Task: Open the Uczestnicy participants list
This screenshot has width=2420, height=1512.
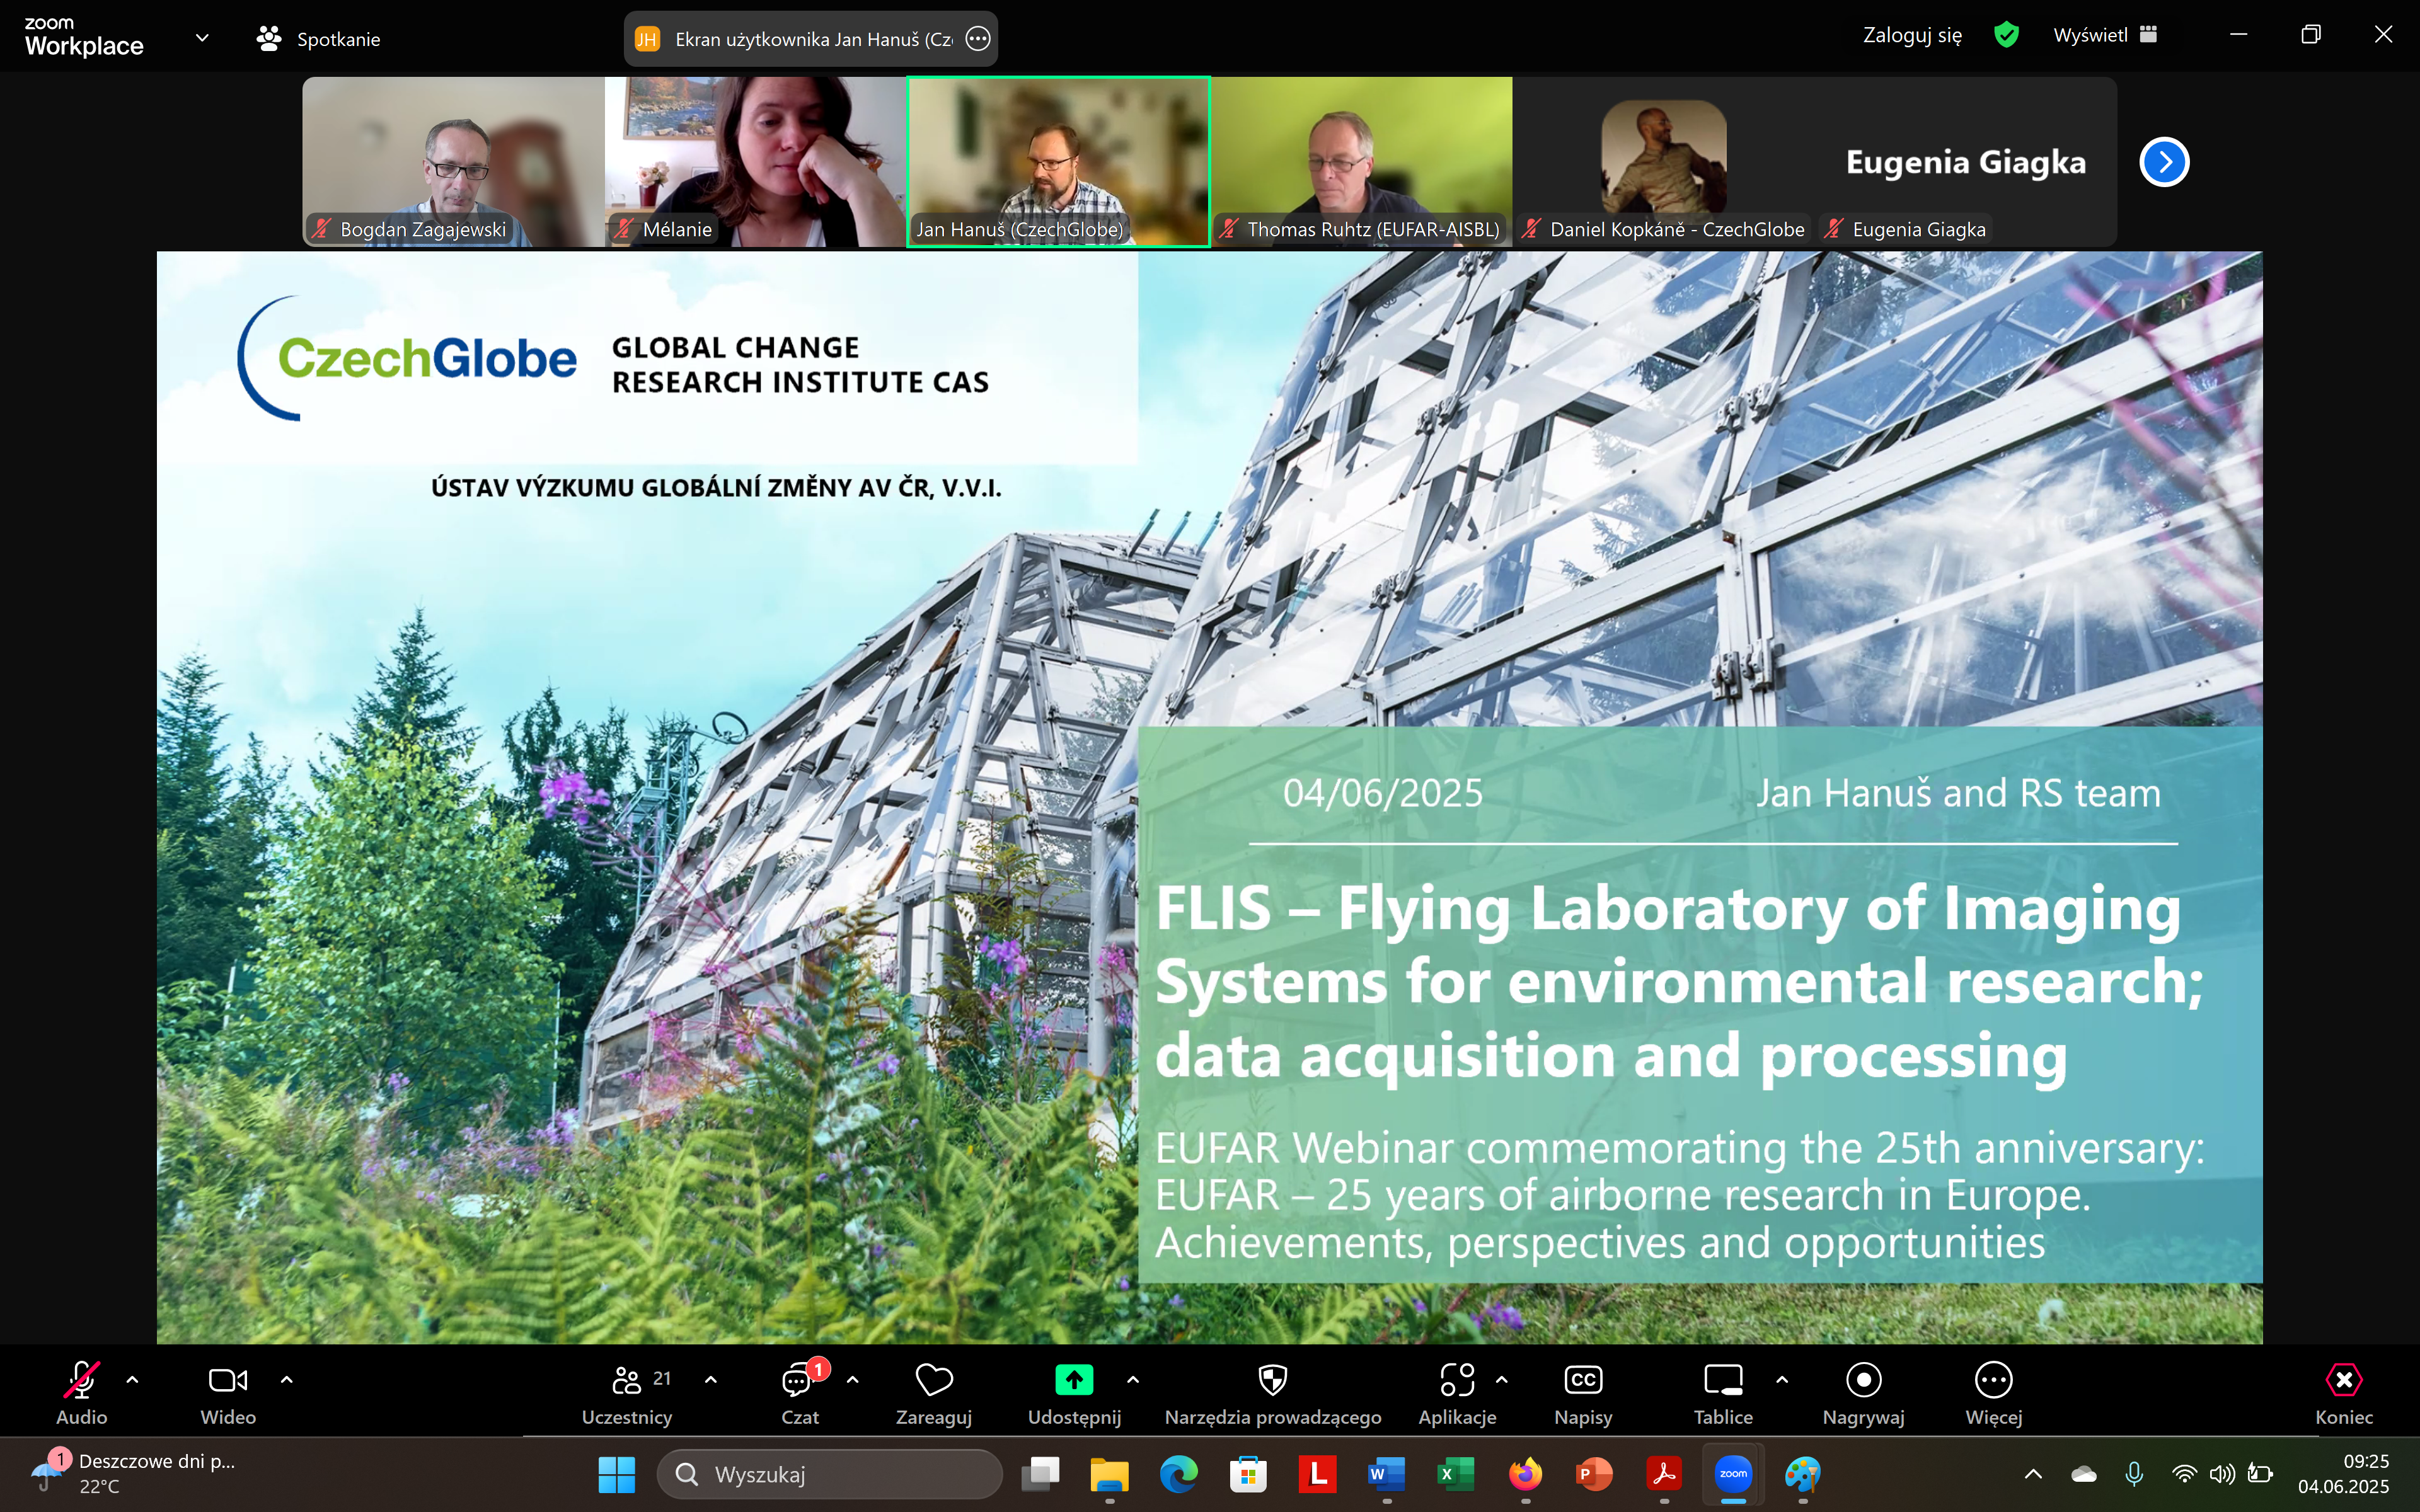Action: pos(627,1382)
